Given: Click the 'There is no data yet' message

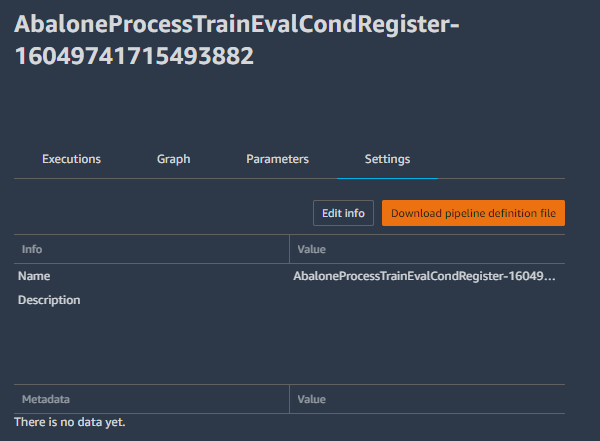Looking at the screenshot, I should [69, 423].
